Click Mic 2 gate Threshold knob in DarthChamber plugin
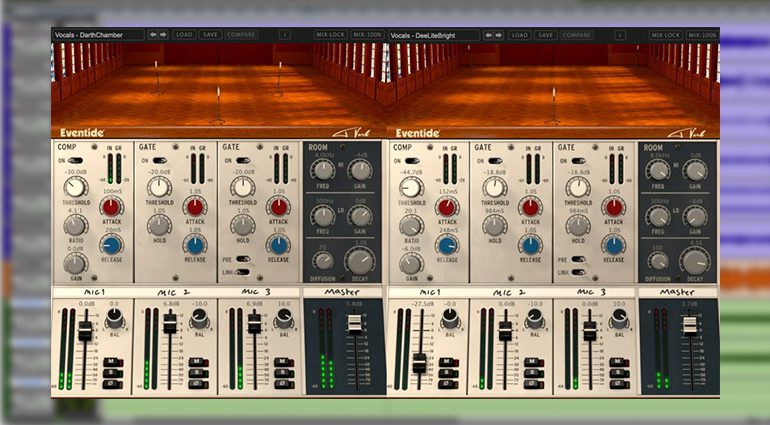This screenshot has height=425, width=770. click(x=159, y=187)
